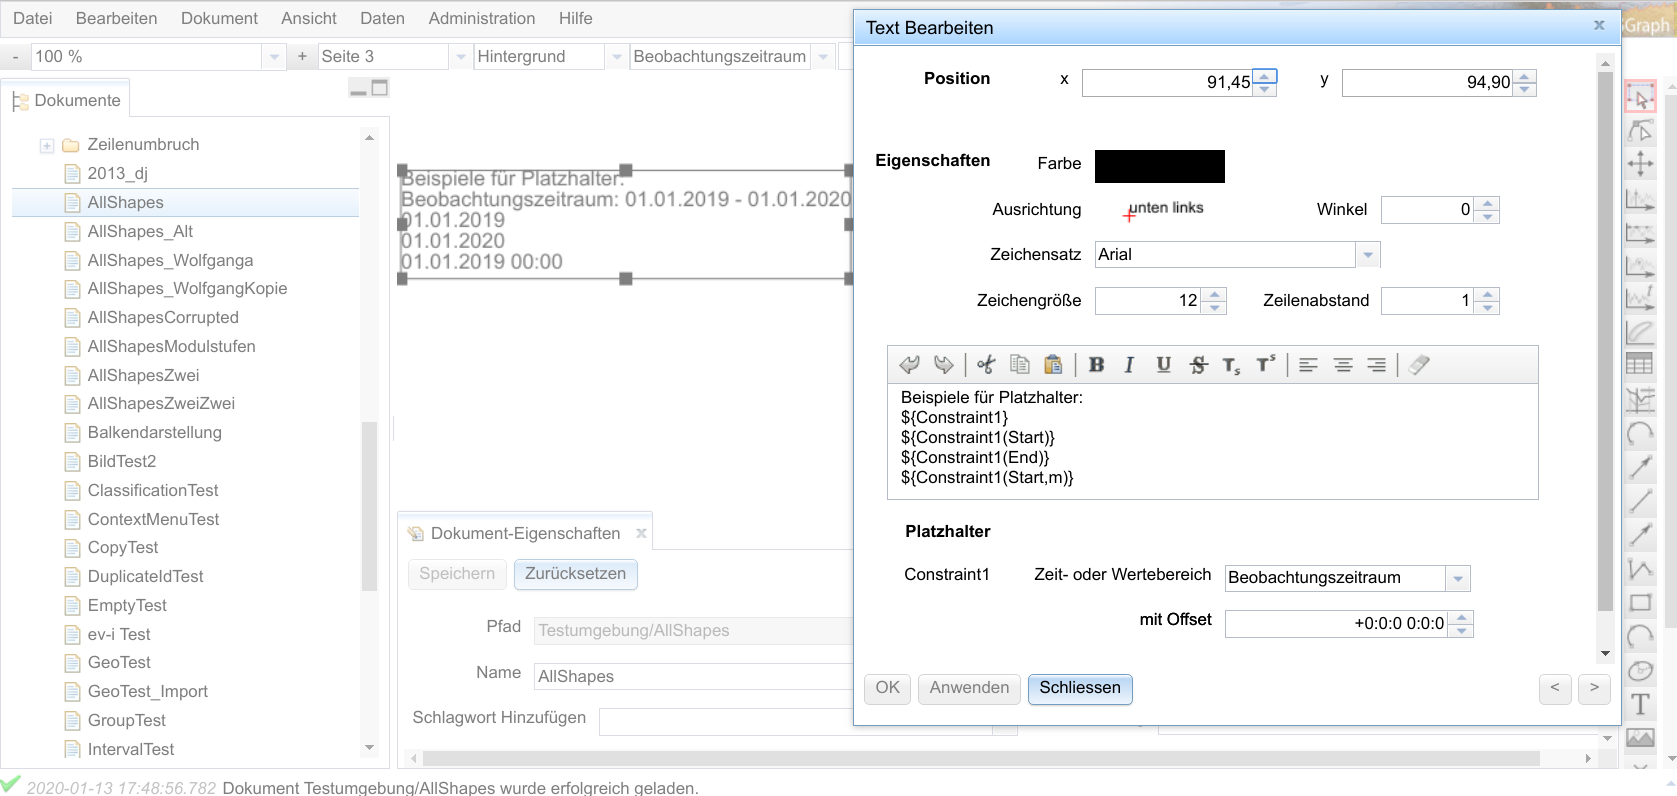Toggle italic formatting
The height and width of the screenshot is (796, 1677).
pyautogui.click(x=1129, y=365)
